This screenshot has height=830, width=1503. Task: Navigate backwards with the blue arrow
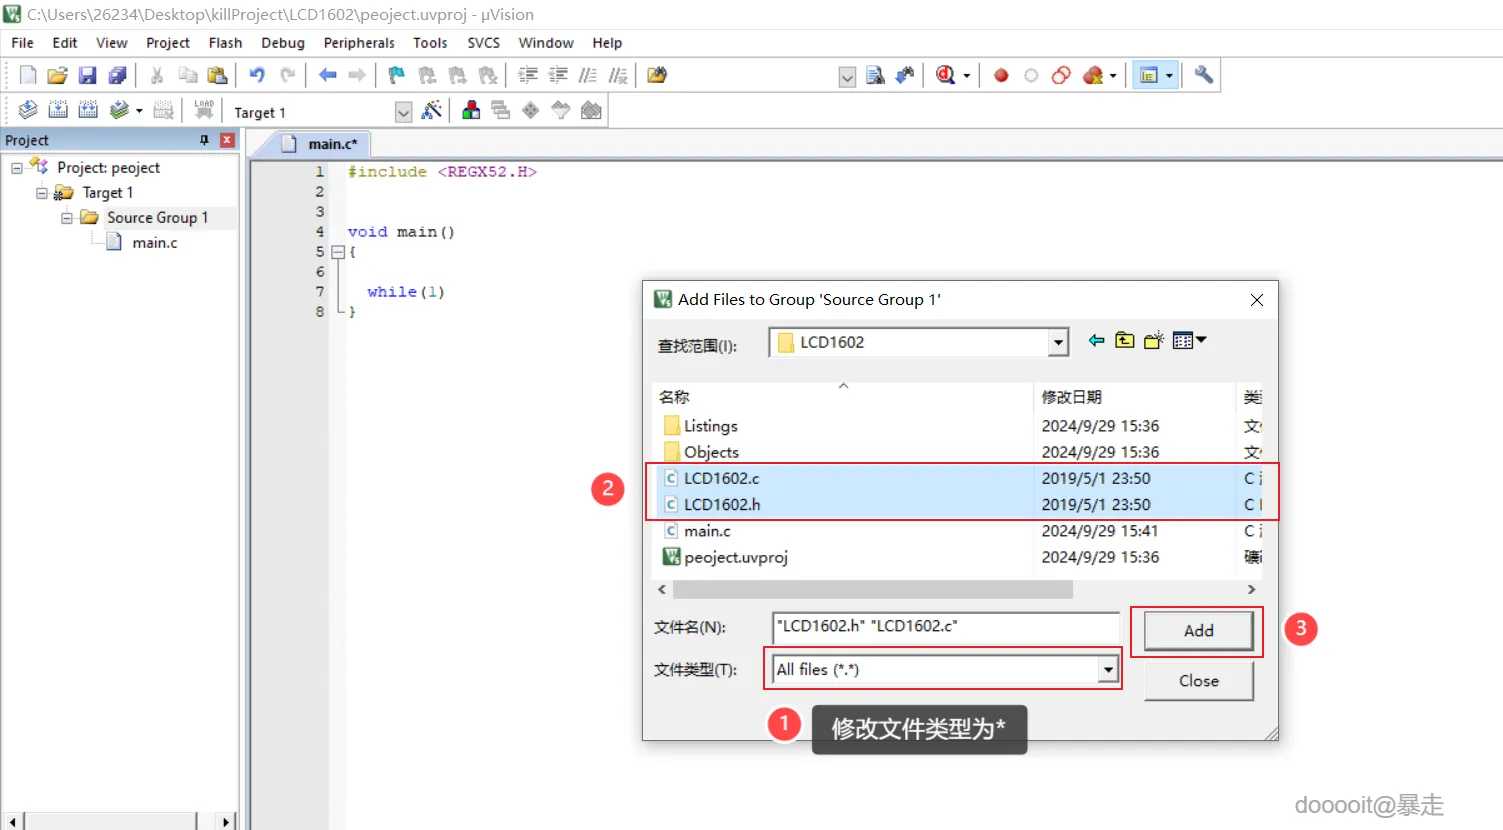(x=327, y=75)
